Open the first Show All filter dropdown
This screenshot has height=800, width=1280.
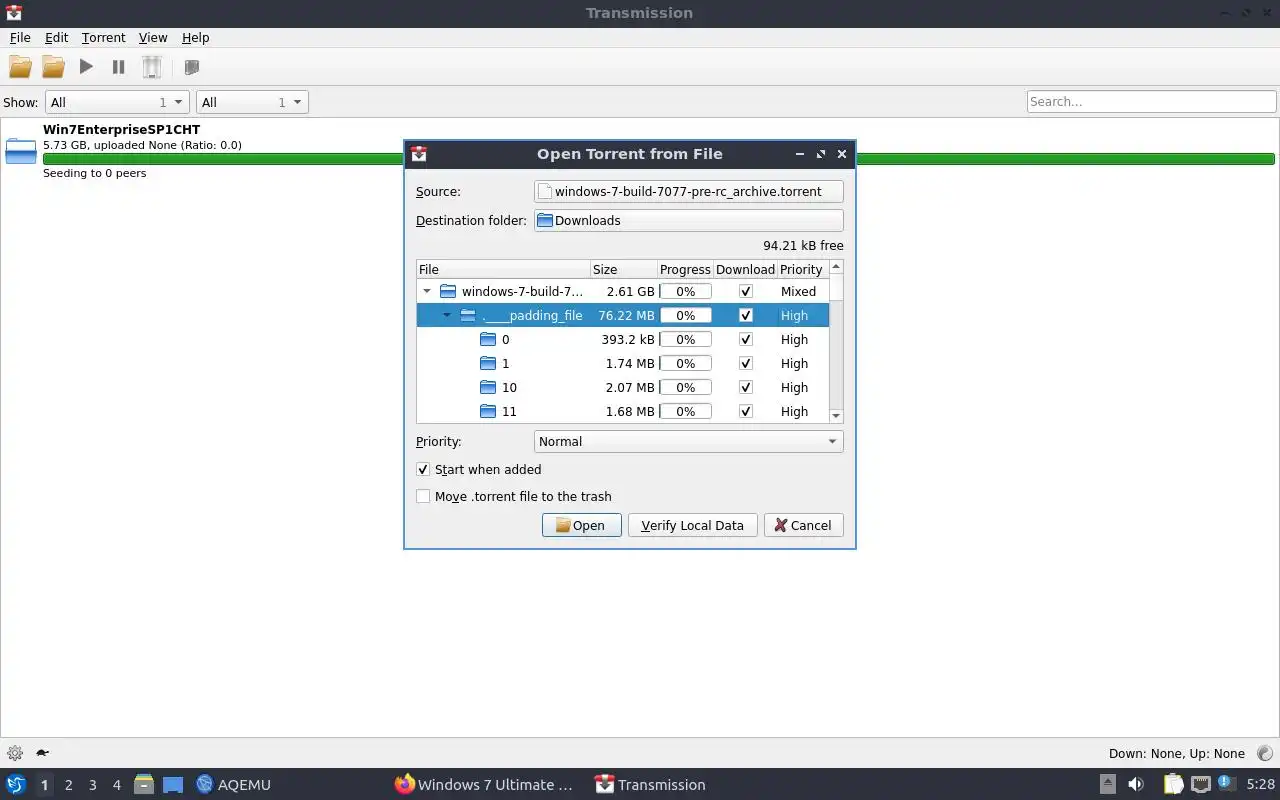(x=117, y=102)
